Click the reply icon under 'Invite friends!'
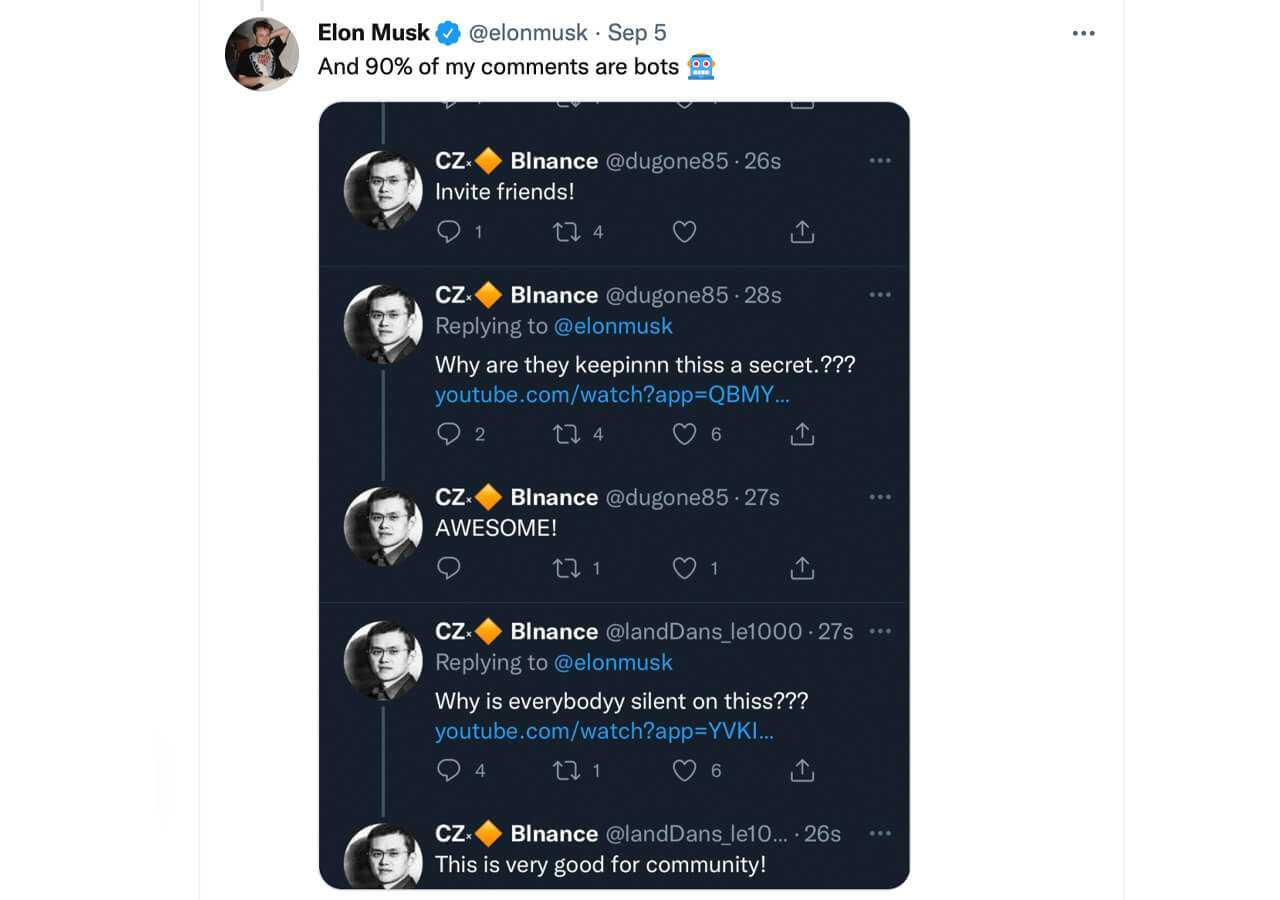This screenshot has height=900, width=1280. click(450, 232)
